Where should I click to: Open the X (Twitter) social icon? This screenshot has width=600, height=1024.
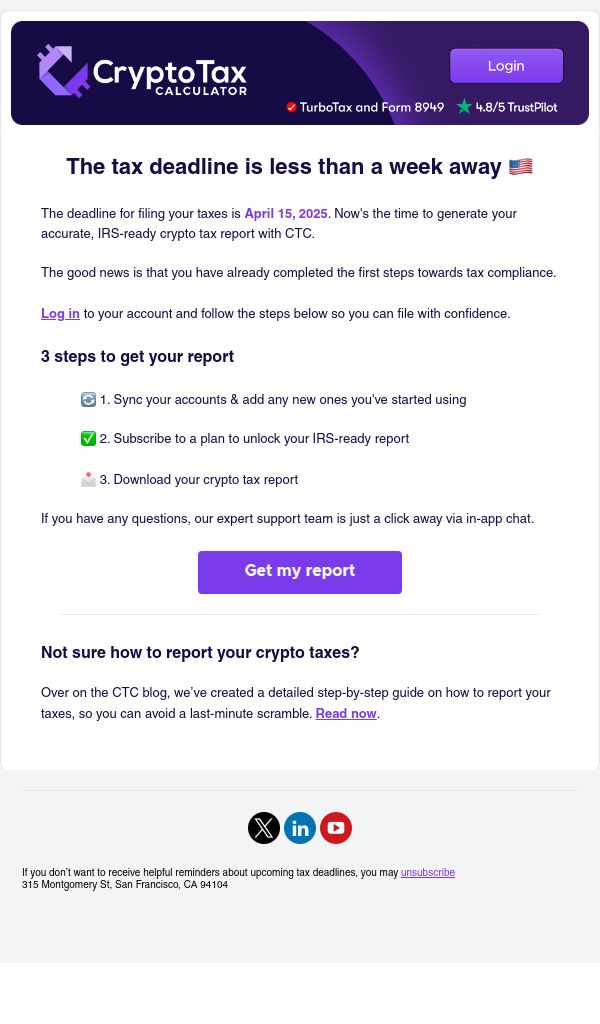click(x=264, y=828)
